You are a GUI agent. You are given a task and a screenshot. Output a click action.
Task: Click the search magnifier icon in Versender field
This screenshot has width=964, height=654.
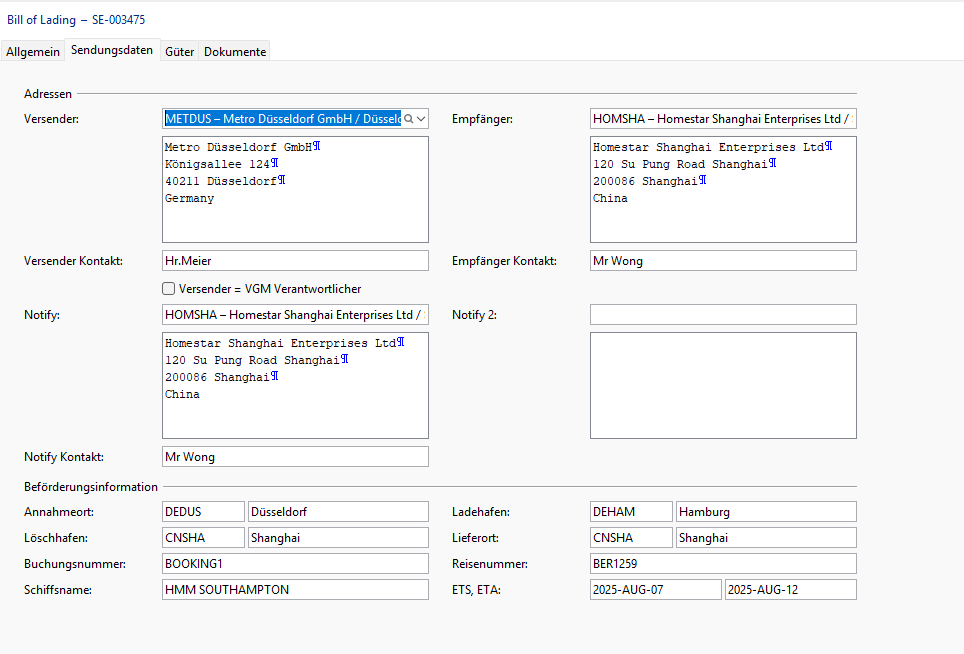pos(408,119)
